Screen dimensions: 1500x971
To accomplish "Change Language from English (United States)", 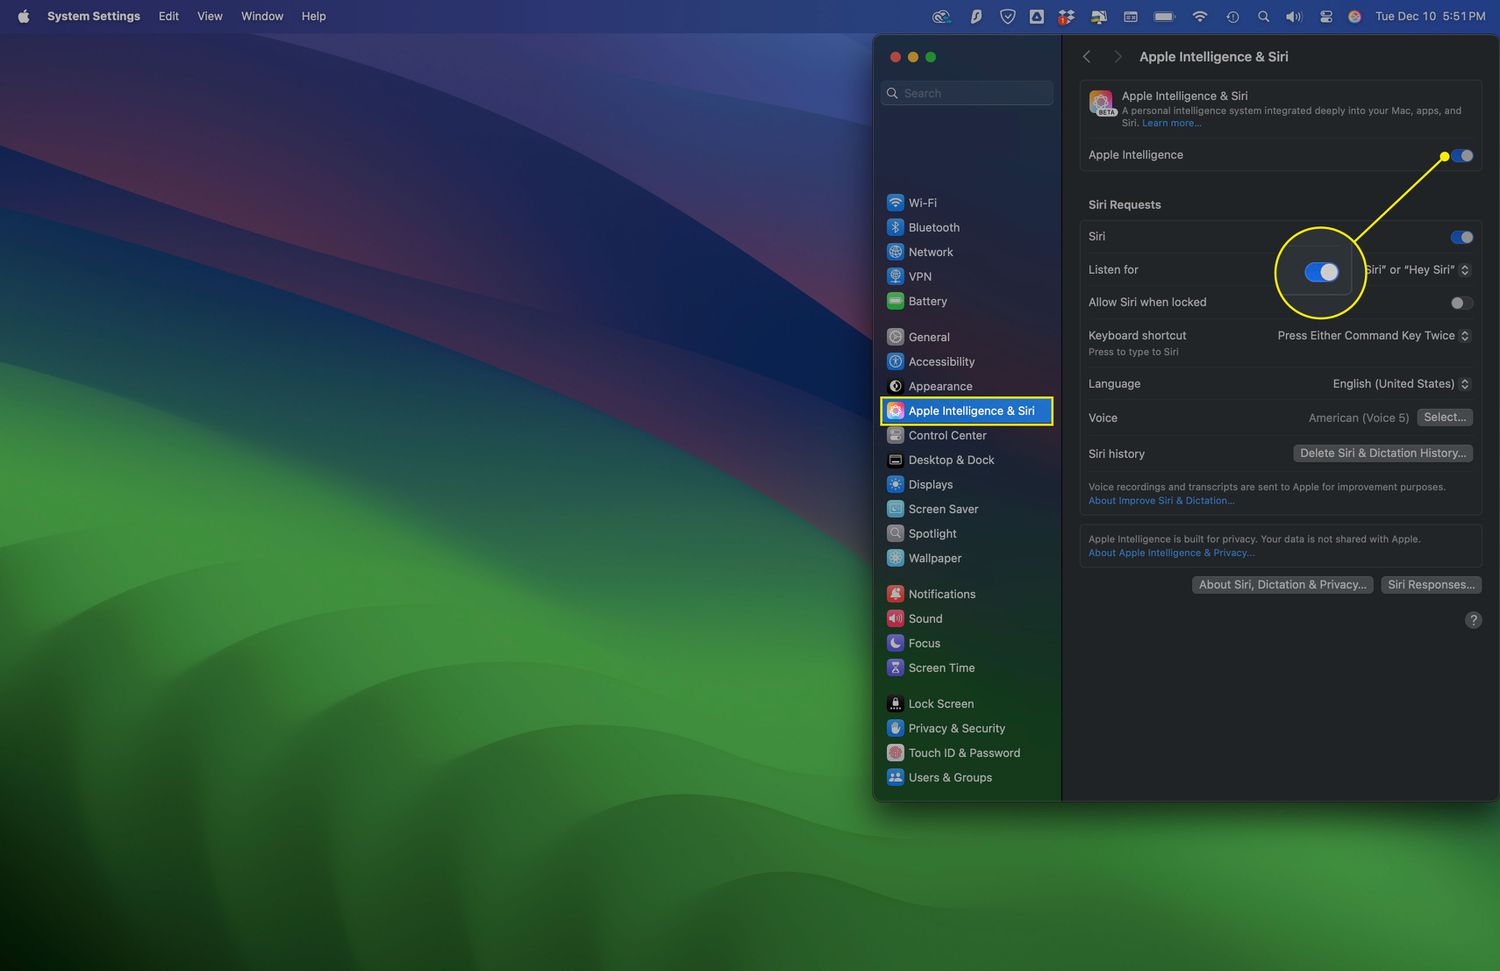I will click(x=1400, y=384).
